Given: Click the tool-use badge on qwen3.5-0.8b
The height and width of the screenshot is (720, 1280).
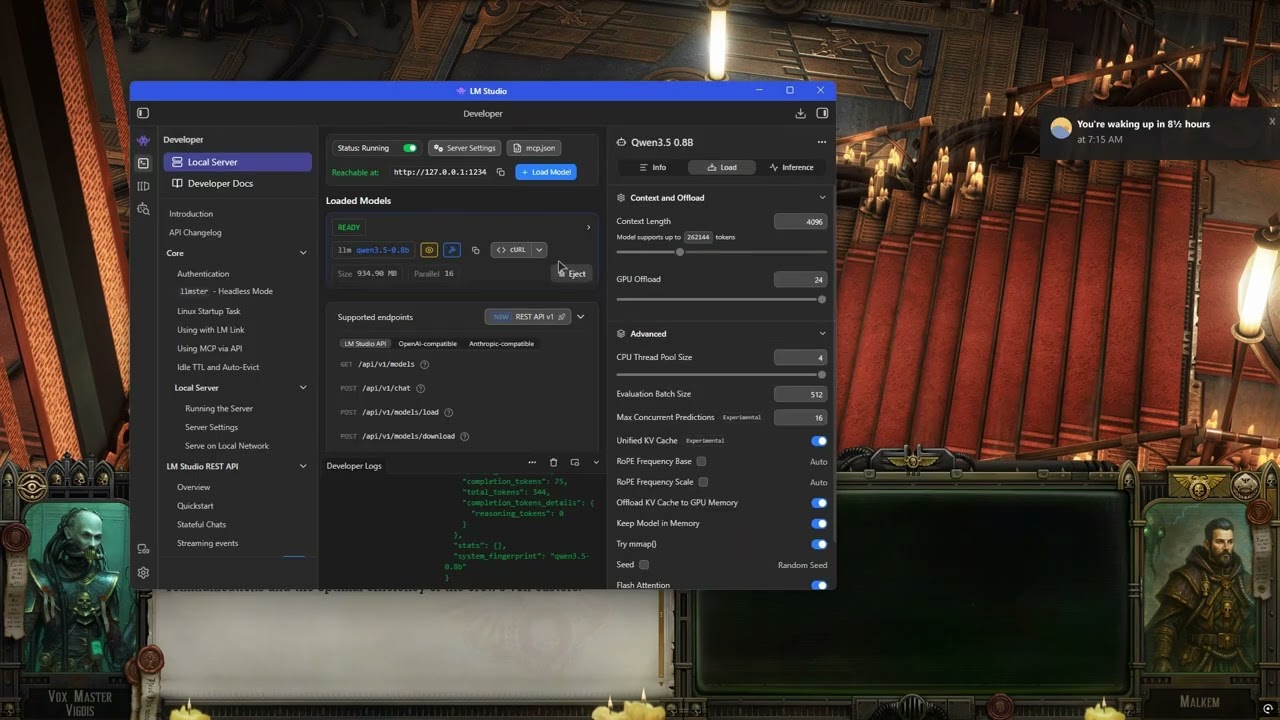Looking at the screenshot, I should point(452,250).
